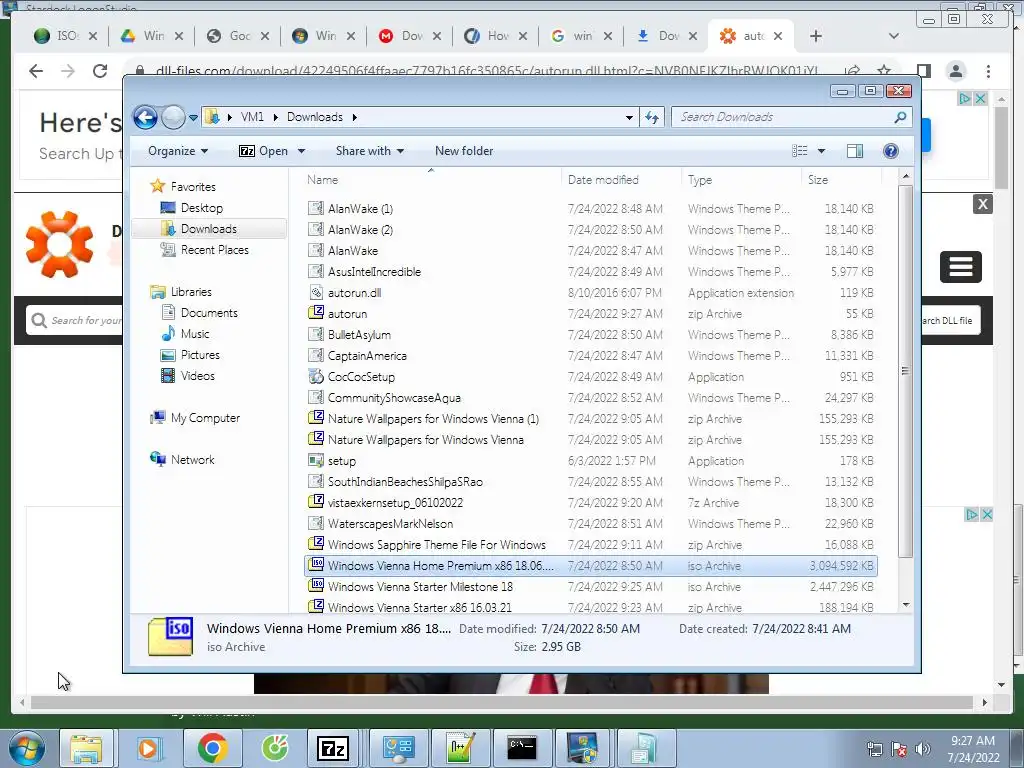This screenshot has height=768, width=1024.
Task: Open Videos library
Action: point(197,376)
